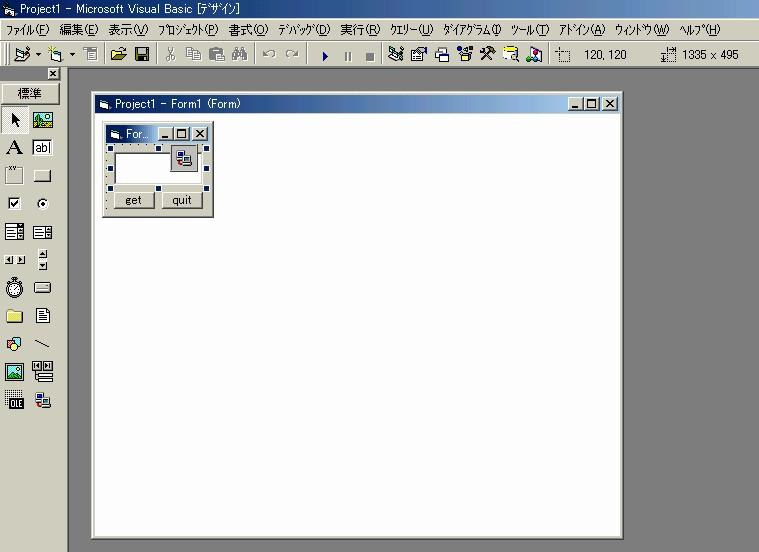Select the Winsock control in toolbox
Viewport: 759px width, 552px height.
tap(43, 400)
